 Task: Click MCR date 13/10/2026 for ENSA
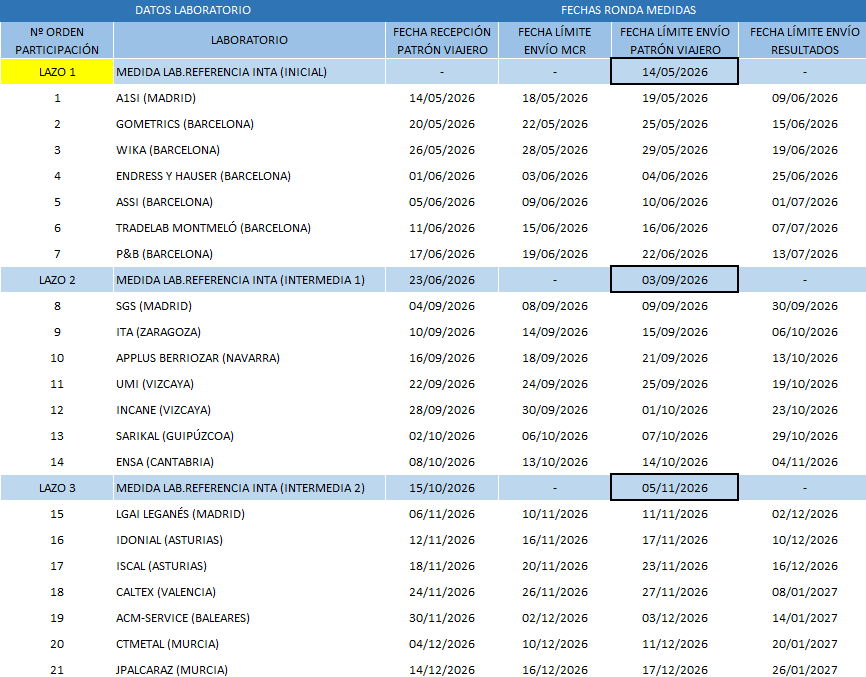[x=555, y=462]
